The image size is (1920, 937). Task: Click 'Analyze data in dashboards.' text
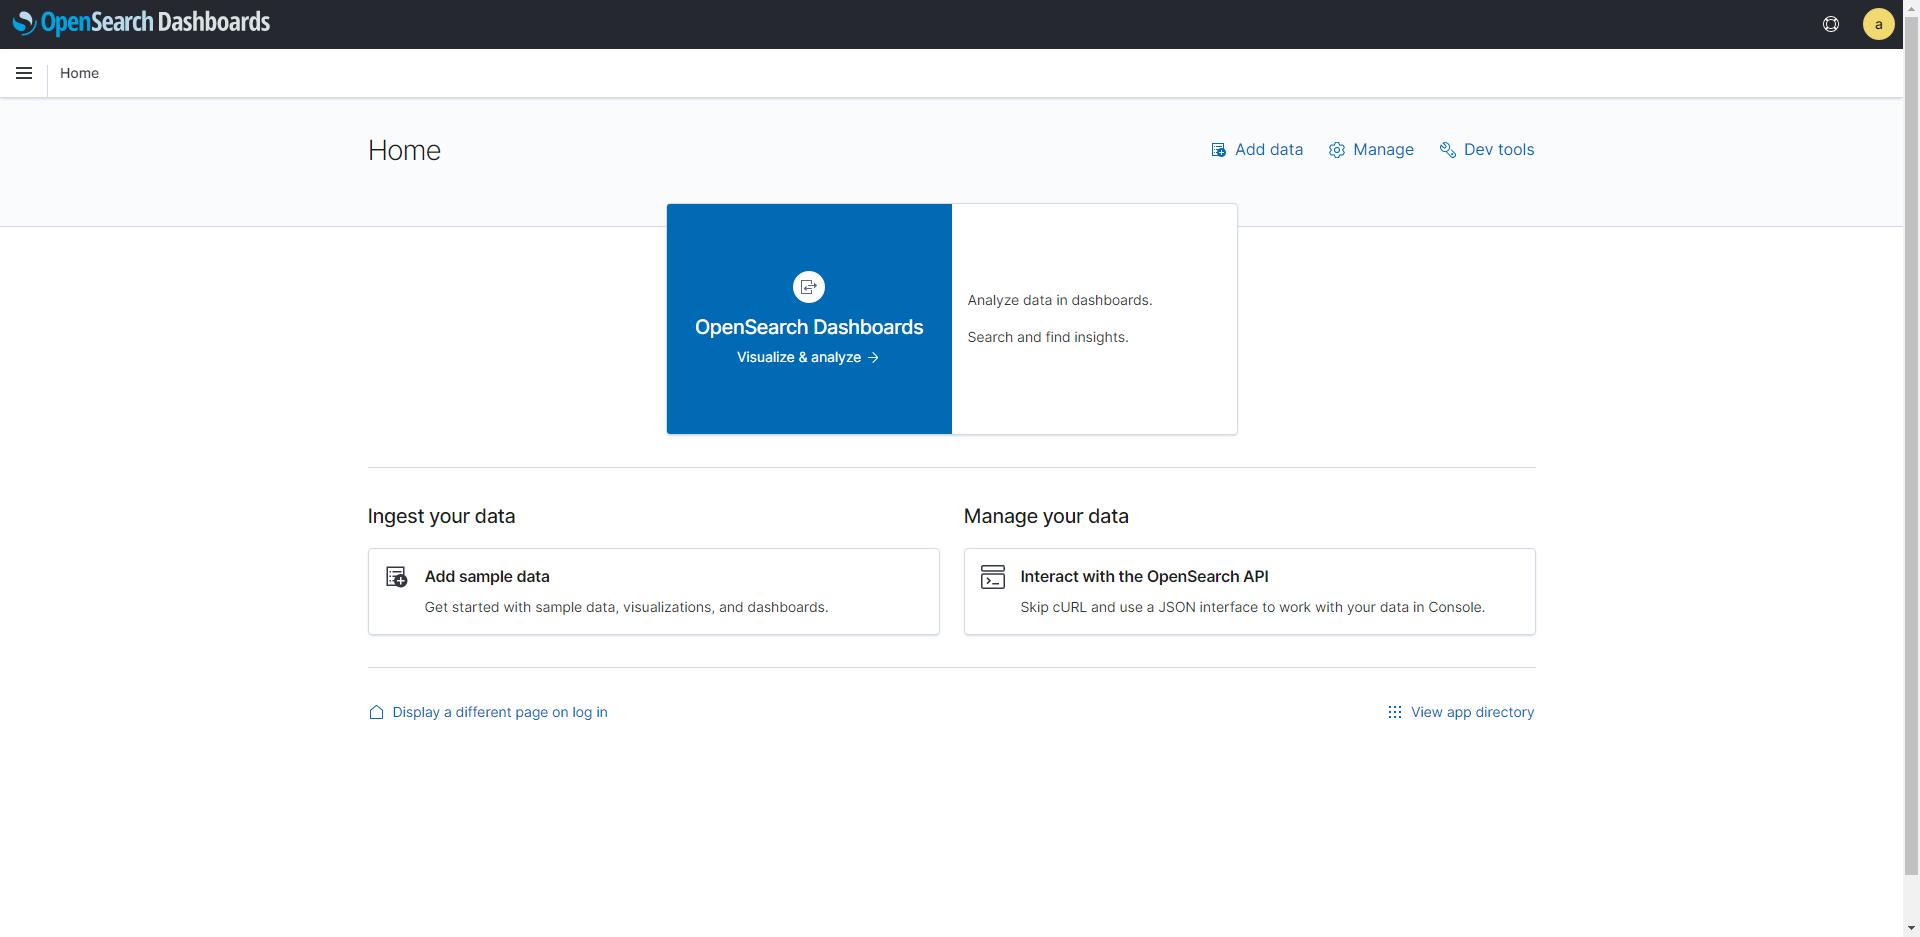coord(1060,300)
